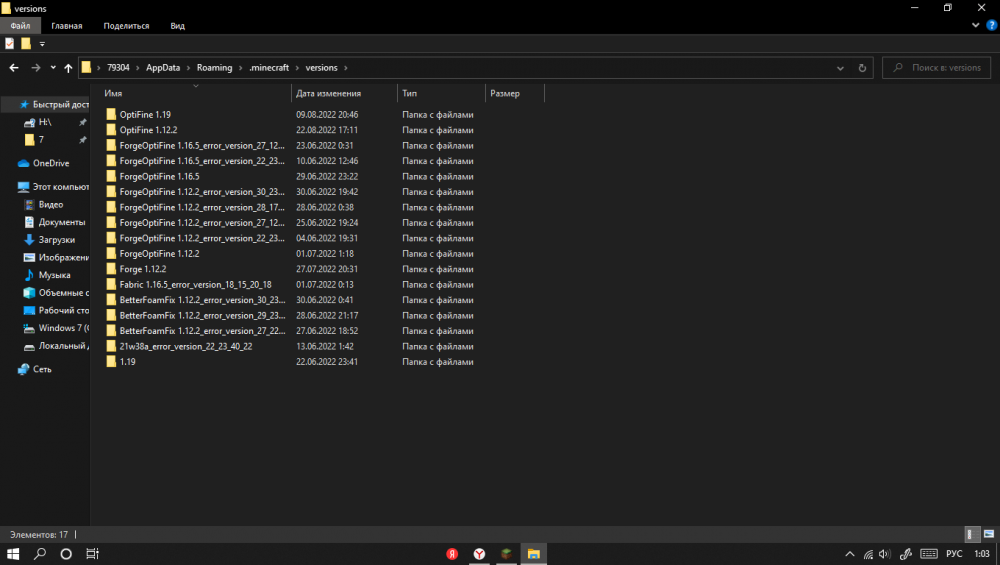Click the Properties quick access icon
Image resolution: width=1000 pixels, height=565 pixels.
pyautogui.click(x=10, y=43)
